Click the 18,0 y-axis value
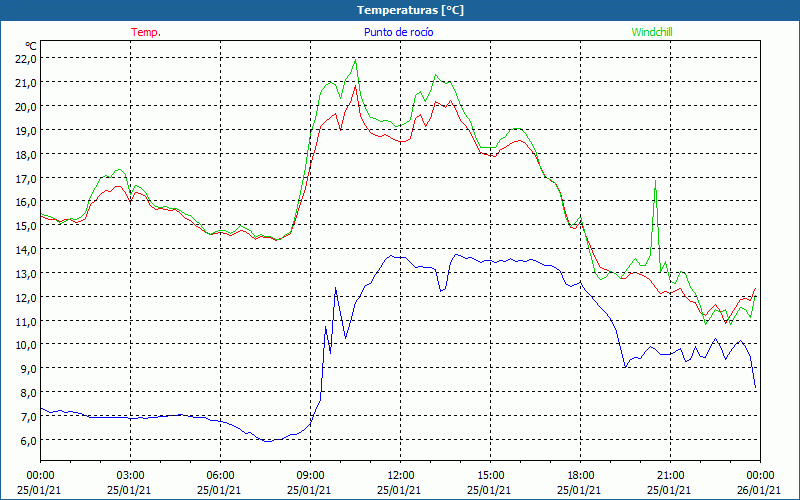This screenshot has height=500, width=800. 27,154
